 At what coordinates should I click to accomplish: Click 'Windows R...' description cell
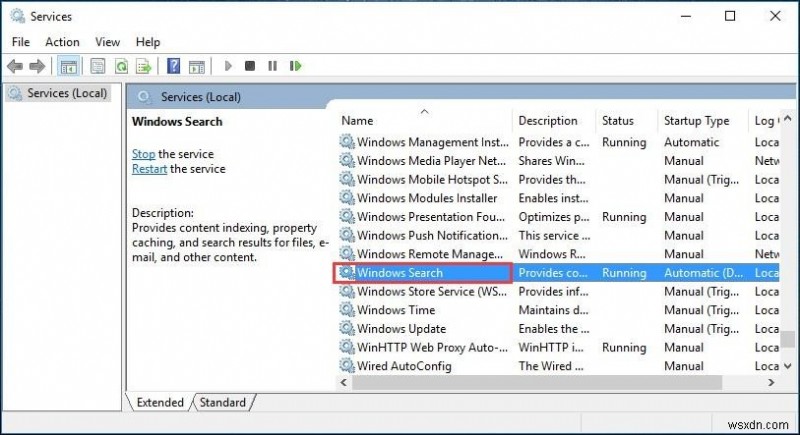click(552, 254)
